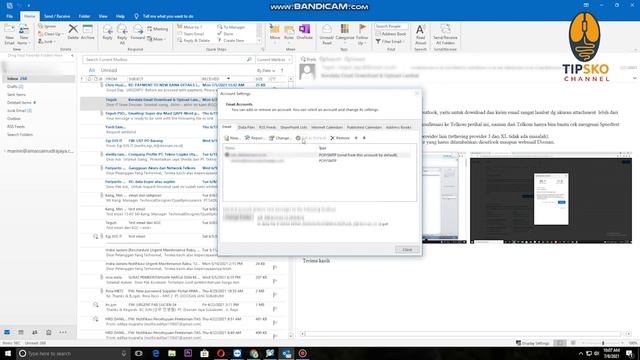The height and width of the screenshot is (360, 640).
Task: Select the RSS Feeds folder
Action: pos(16,127)
